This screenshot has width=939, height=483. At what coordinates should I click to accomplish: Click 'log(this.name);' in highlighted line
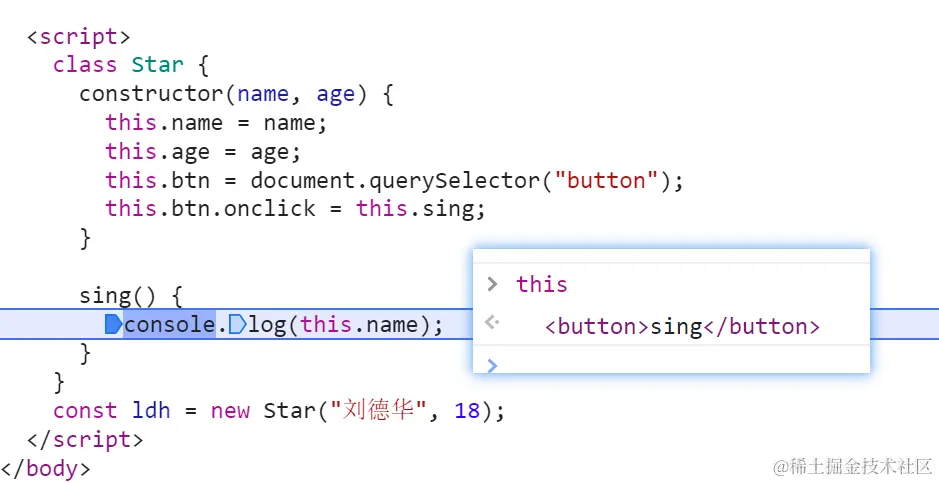(346, 324)
